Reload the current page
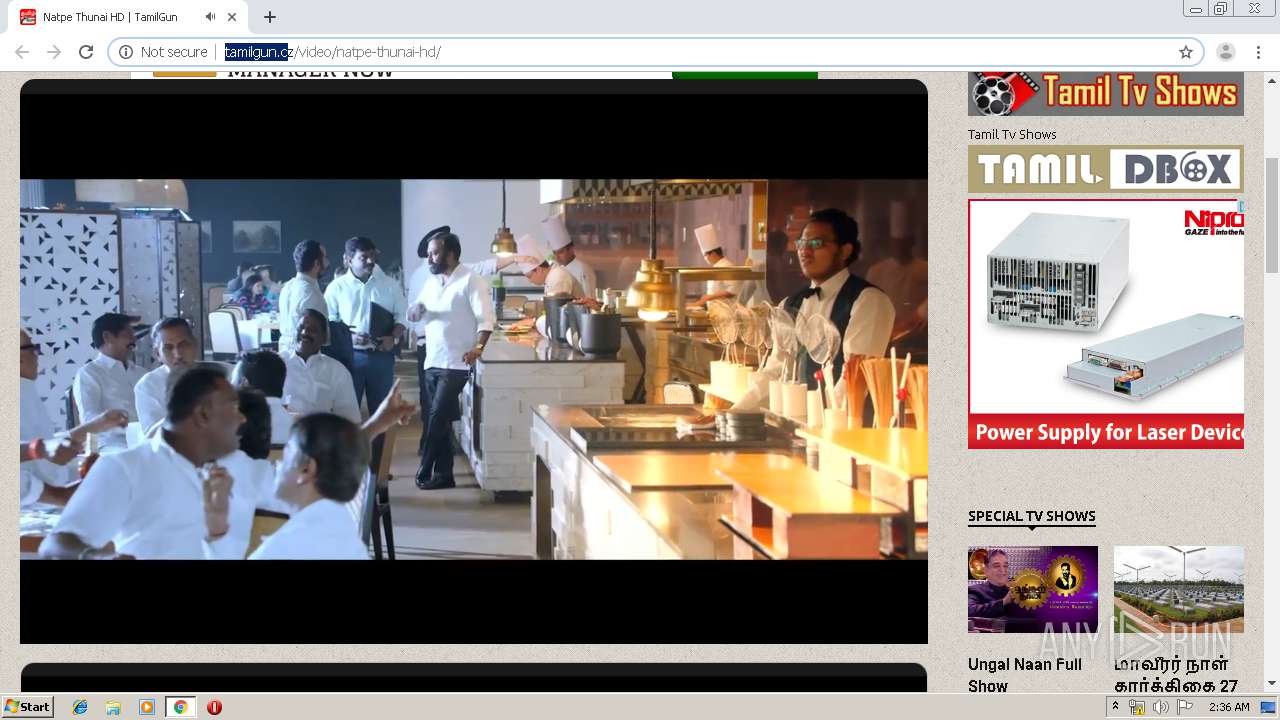The height and width of the screenshot is (720, 1280). tap(86, 52)
